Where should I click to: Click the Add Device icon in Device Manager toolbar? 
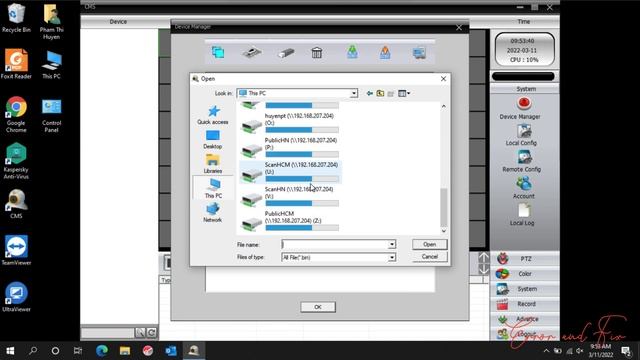[251, 53]
